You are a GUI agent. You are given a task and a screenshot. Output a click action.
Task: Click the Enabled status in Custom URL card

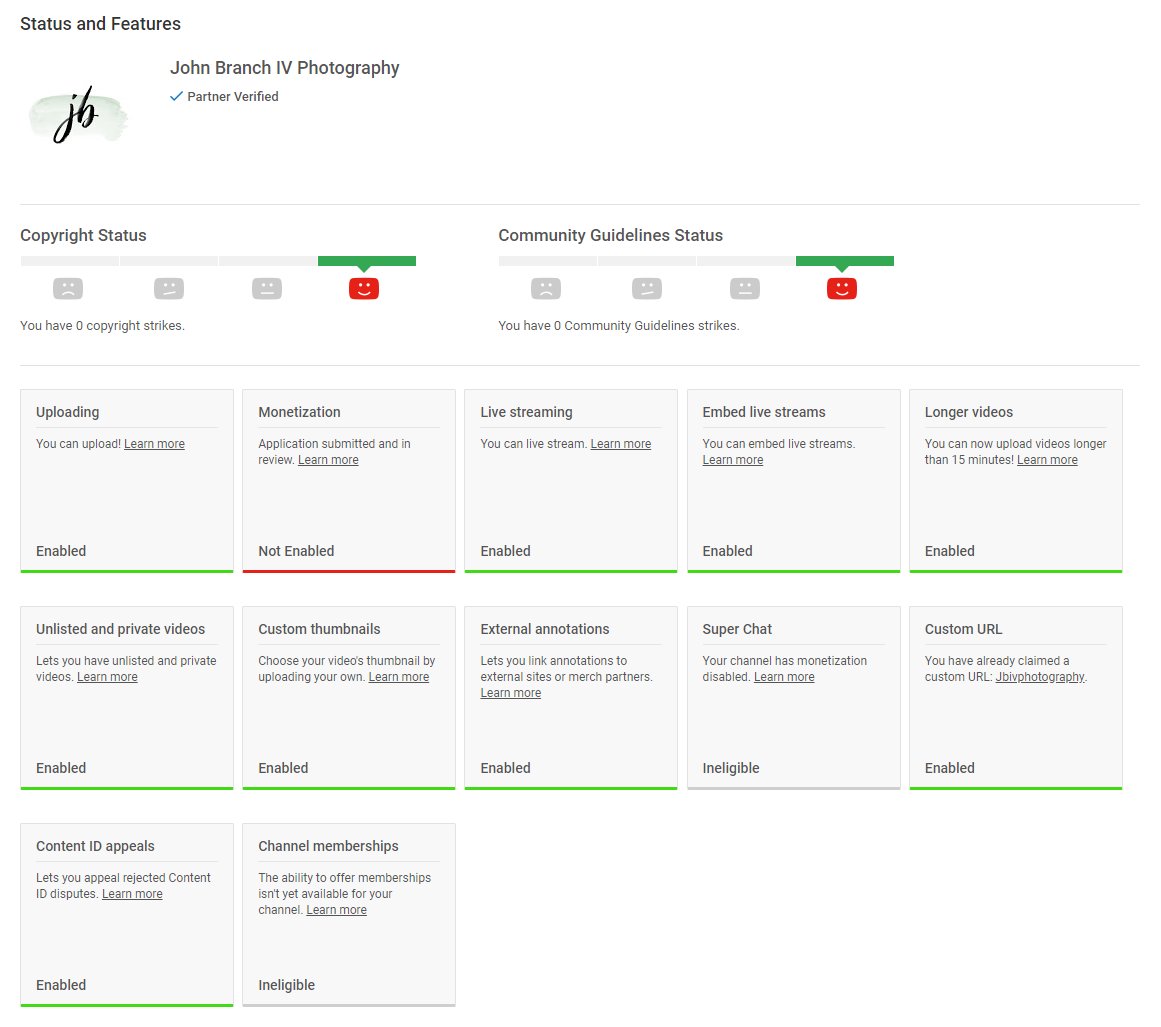point(949,768)
